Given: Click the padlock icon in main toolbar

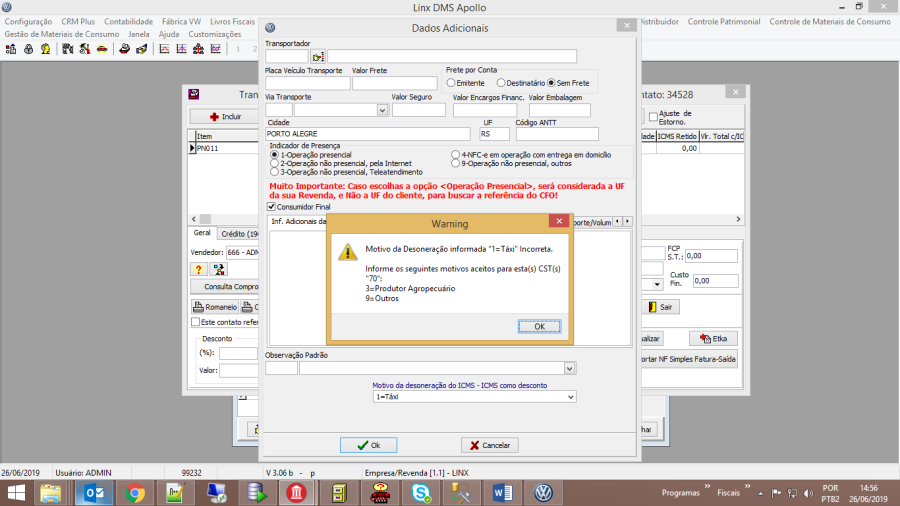Looking at the screenshot, I should click(28, 49).
